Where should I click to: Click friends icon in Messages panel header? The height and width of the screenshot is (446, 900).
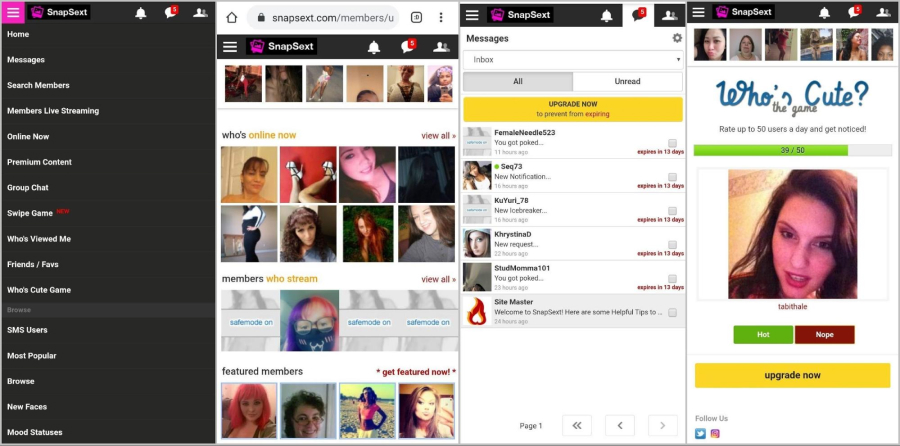coord(669,15)
